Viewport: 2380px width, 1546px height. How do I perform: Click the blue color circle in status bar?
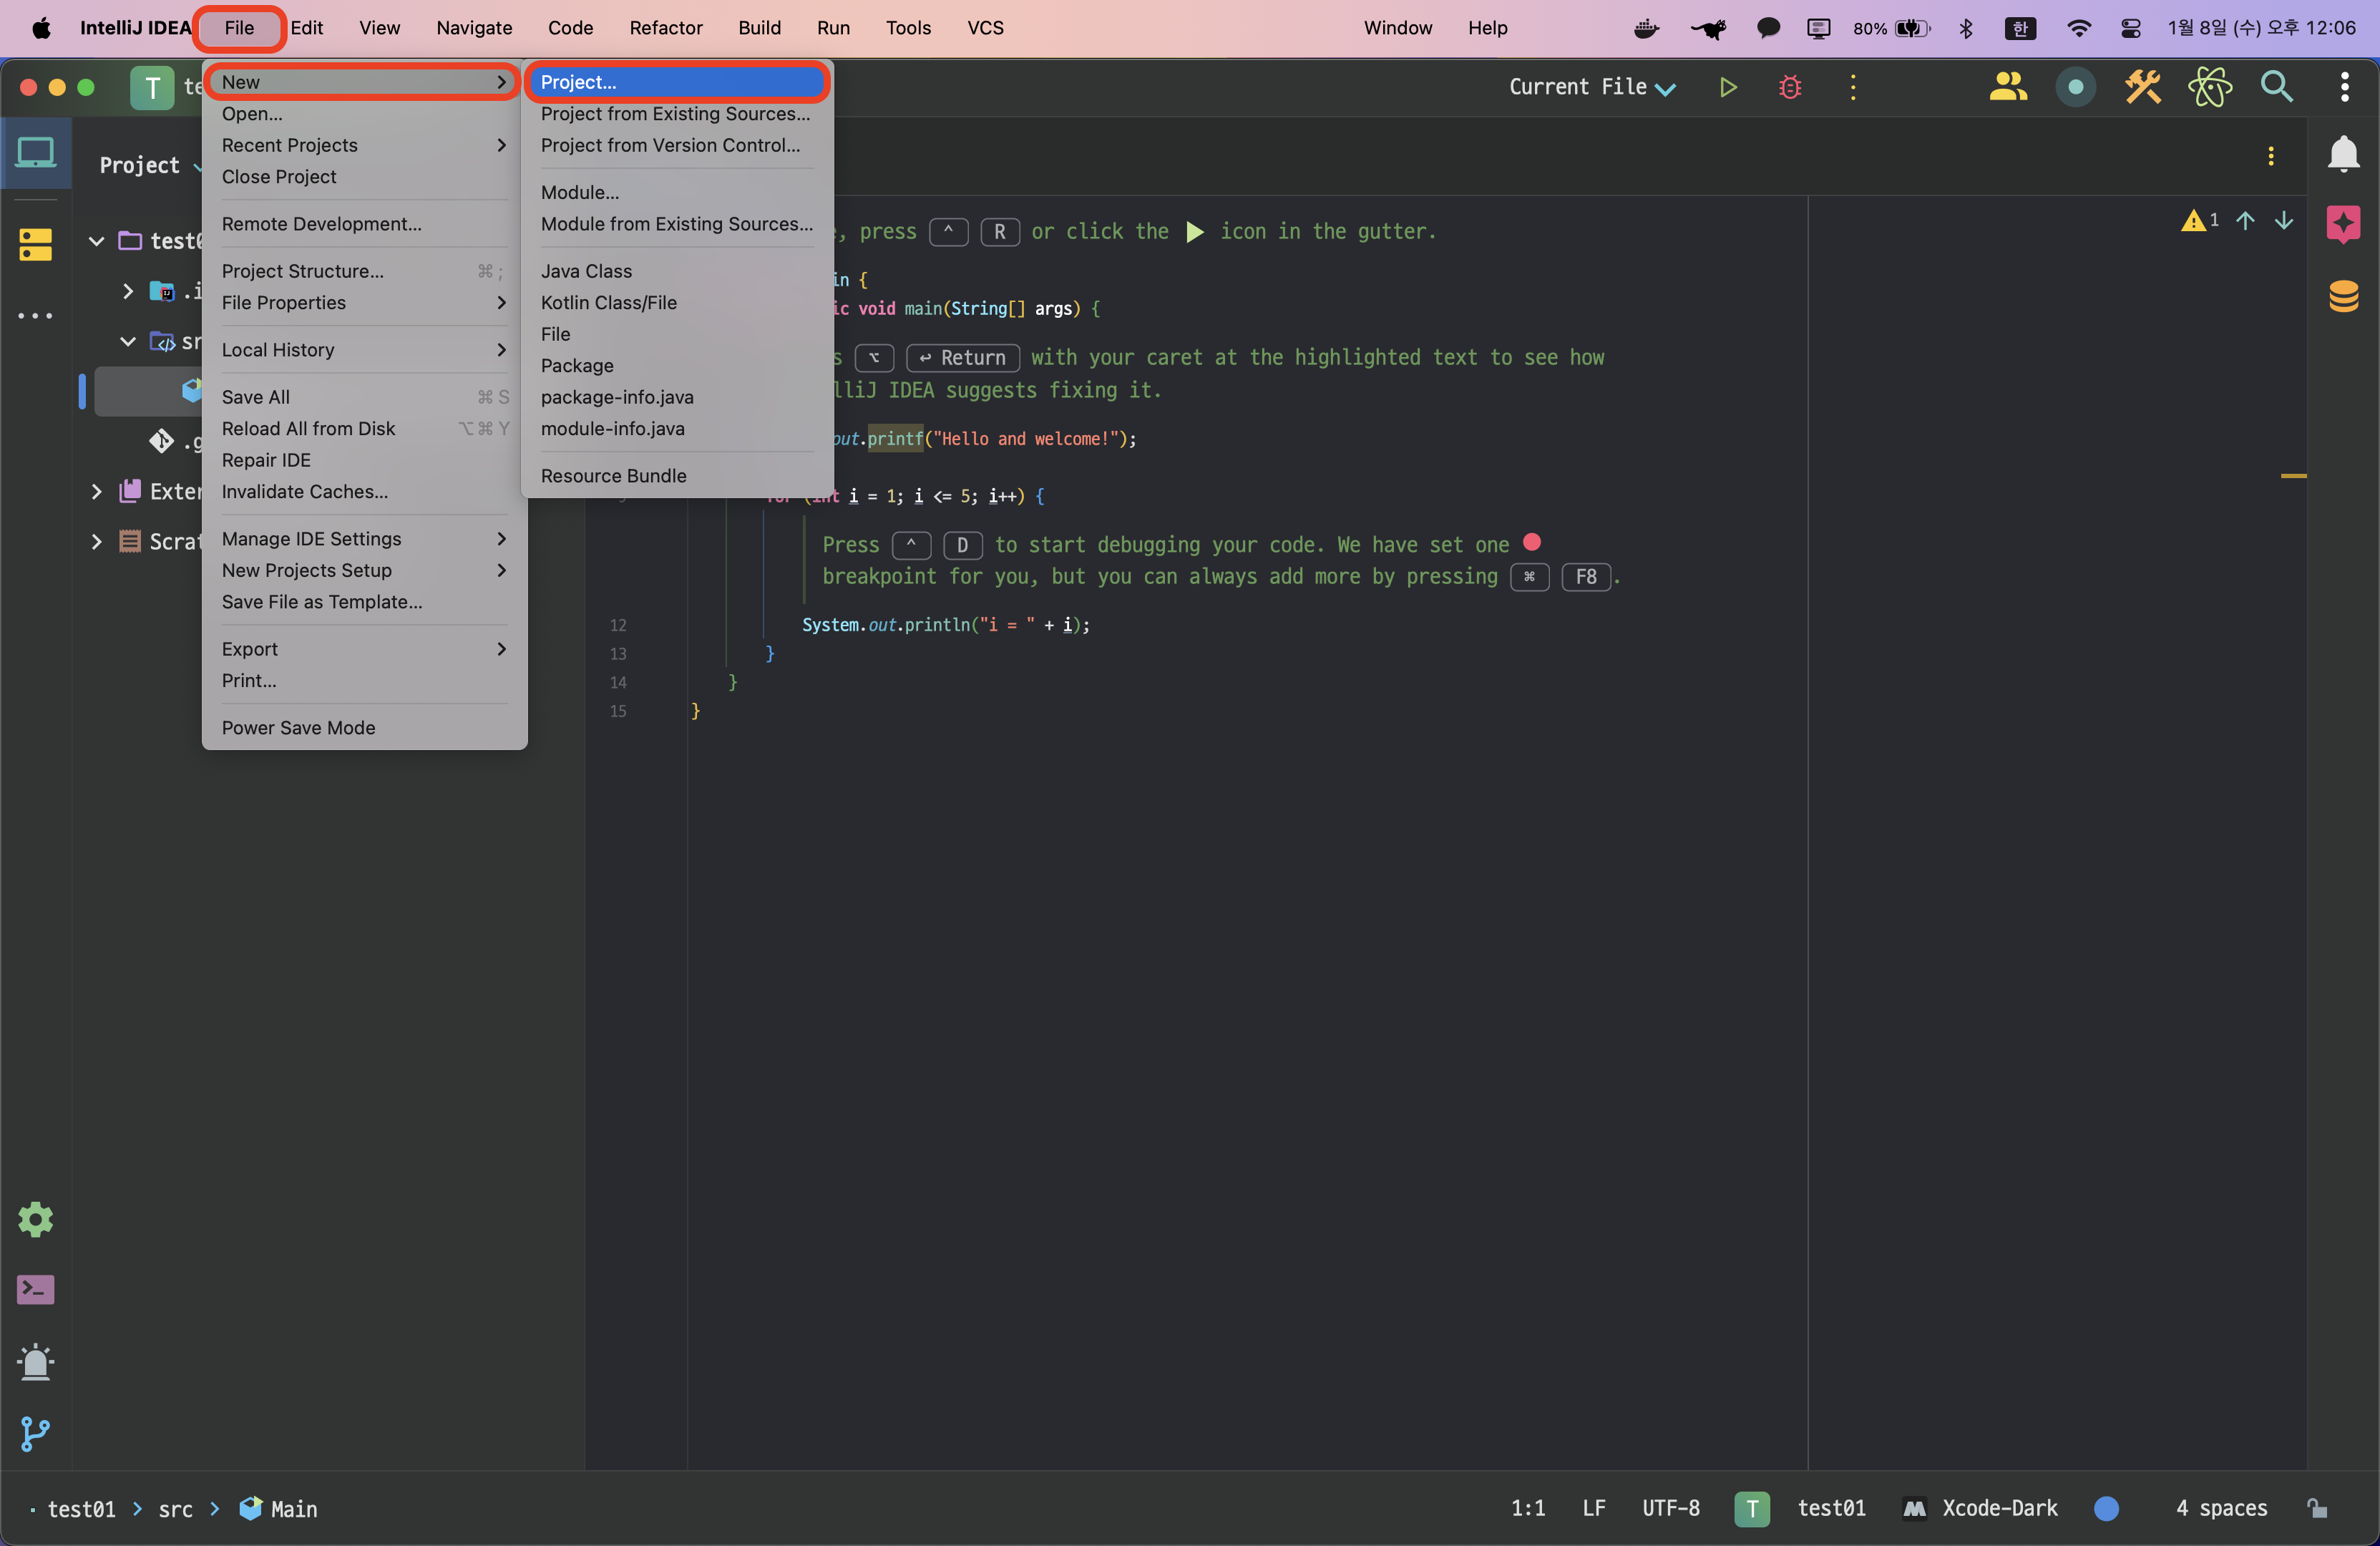point(2106,1508)
